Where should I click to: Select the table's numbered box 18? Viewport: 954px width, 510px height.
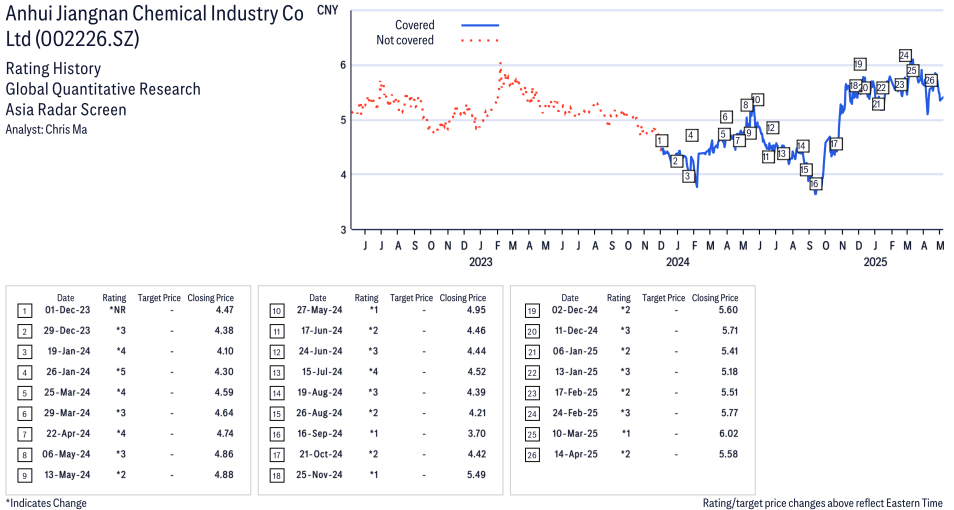pyautogui.click(x=277, y=476)
